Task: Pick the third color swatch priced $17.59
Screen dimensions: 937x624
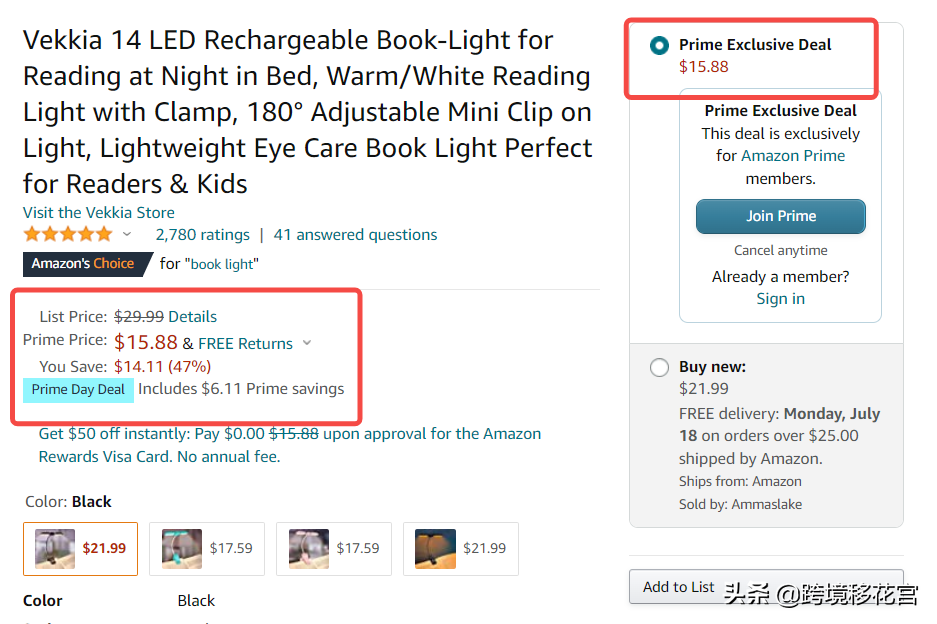Action: pos(334,548)
